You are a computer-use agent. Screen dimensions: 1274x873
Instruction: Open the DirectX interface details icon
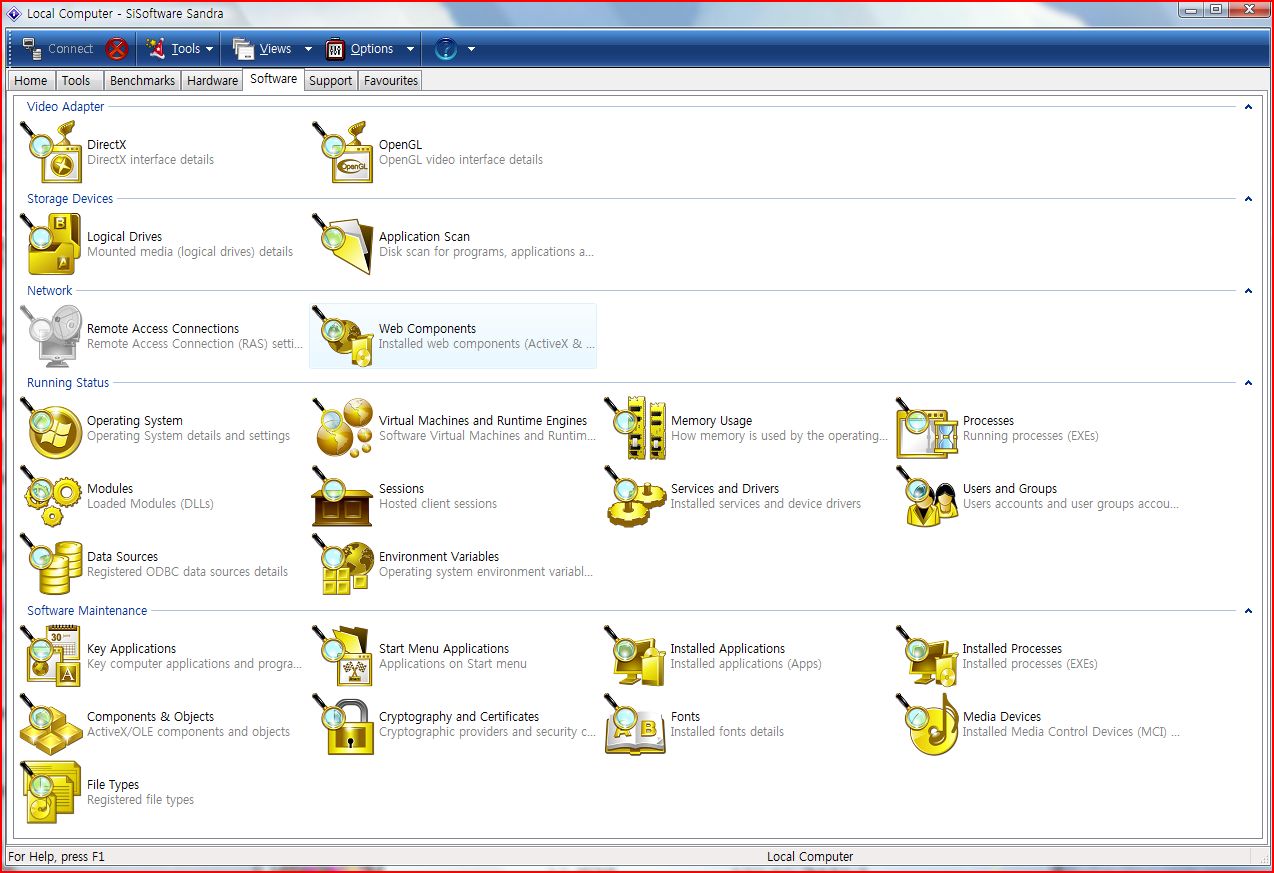click(x=51, y=152)
